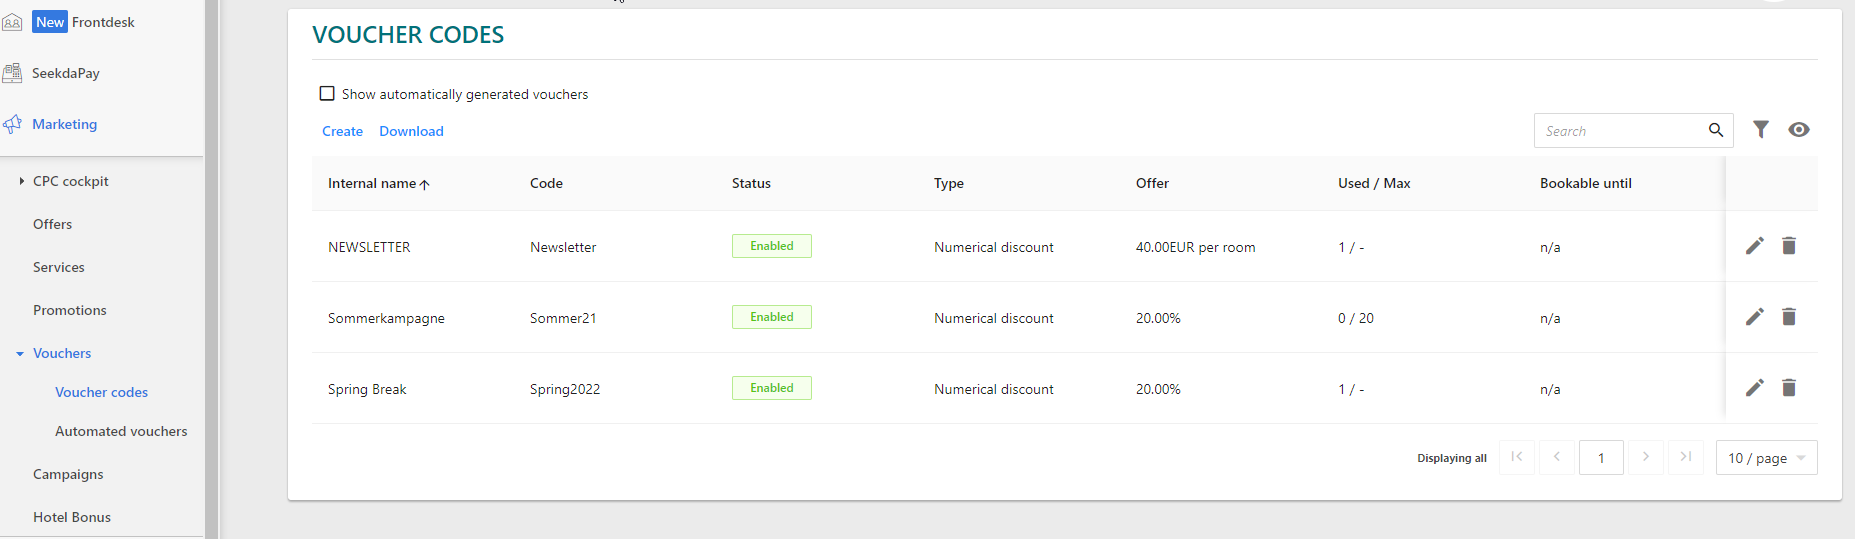This screenshot has width=1855, height=539.
Task: Delete the NEWSLETTER voucher via trash icon
Action: (1789, 246)
